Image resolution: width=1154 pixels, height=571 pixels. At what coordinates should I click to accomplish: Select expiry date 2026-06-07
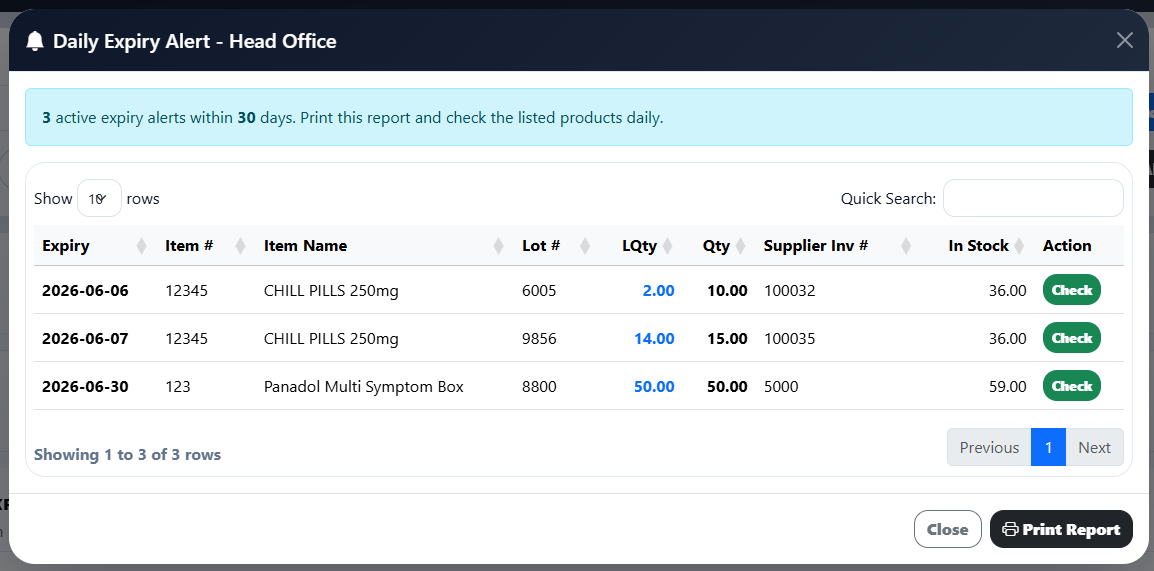[x=85, y=338]
